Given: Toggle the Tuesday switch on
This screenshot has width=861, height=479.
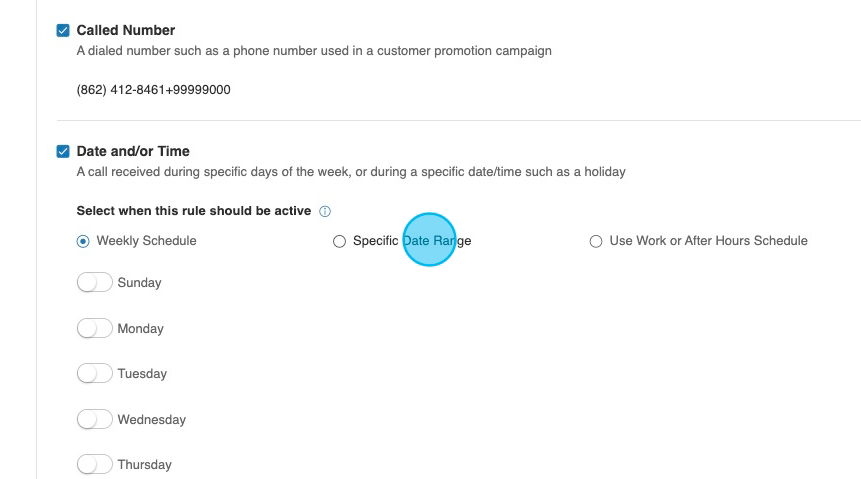Looking at the screenshot, I should point(95,374).
